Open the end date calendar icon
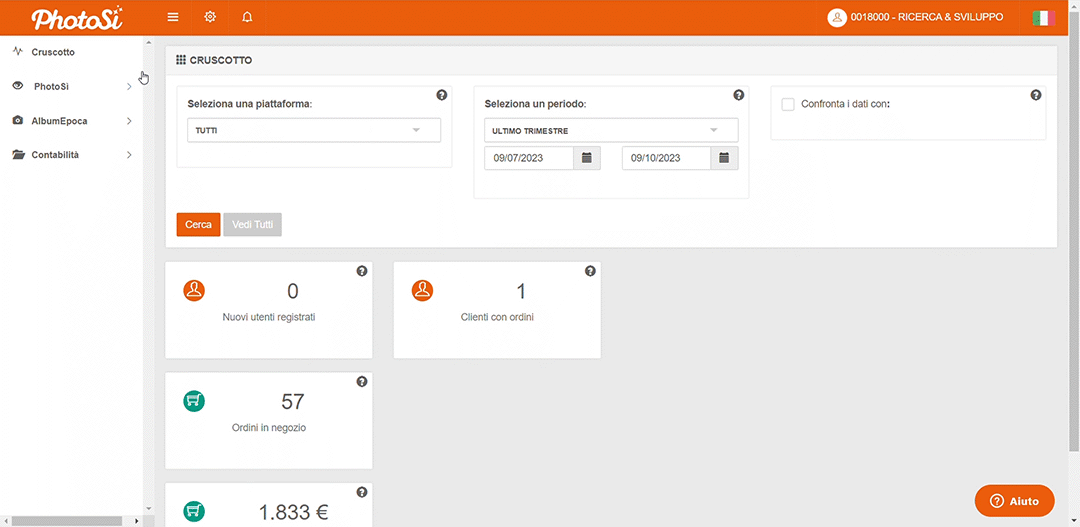The height and width of the screenshot is (527, 1080). pyautogui.click(x=725, y=158)
